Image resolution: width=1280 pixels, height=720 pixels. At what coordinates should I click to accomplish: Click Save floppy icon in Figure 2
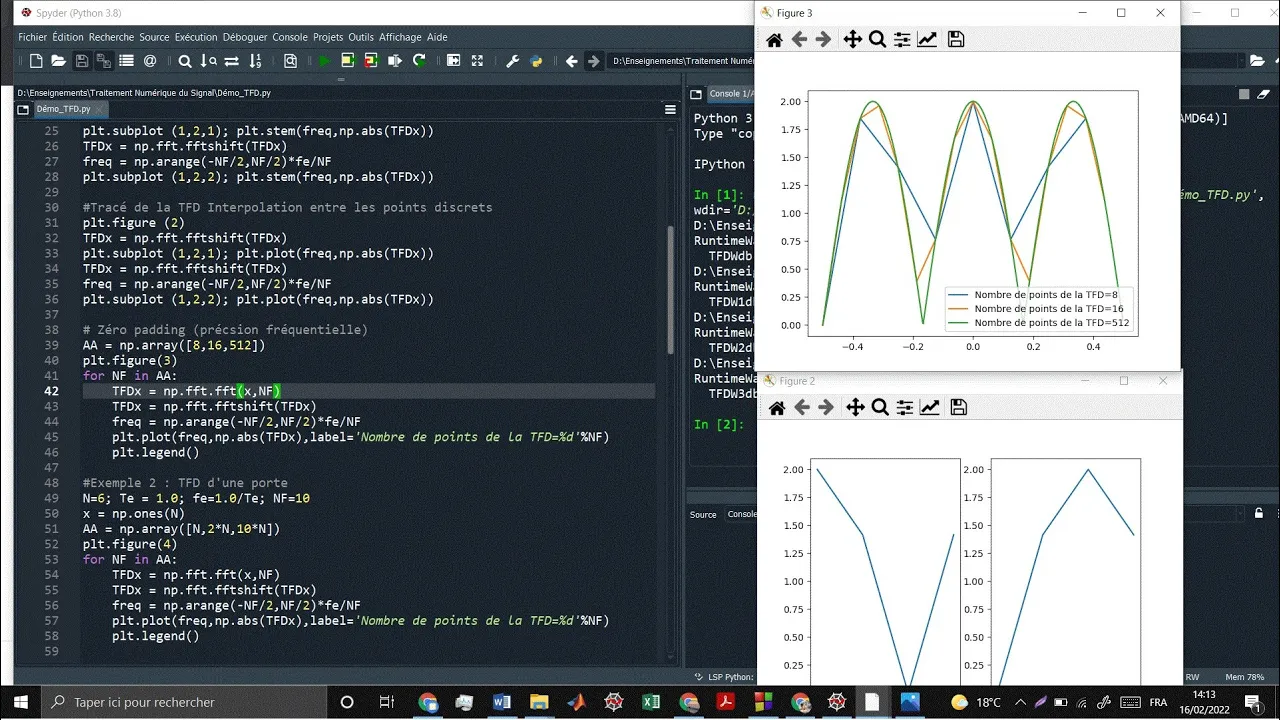point(958,407)
